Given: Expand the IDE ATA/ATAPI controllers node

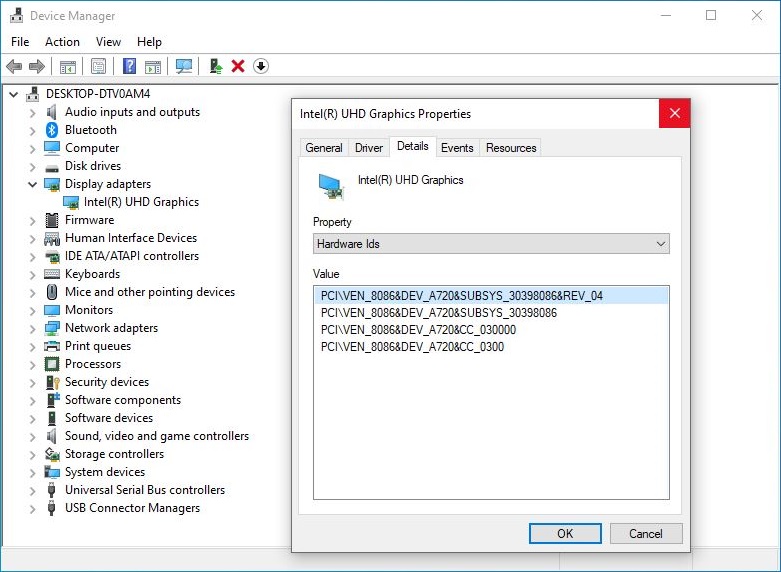Looking at the screenshot, I should point(33,257).
